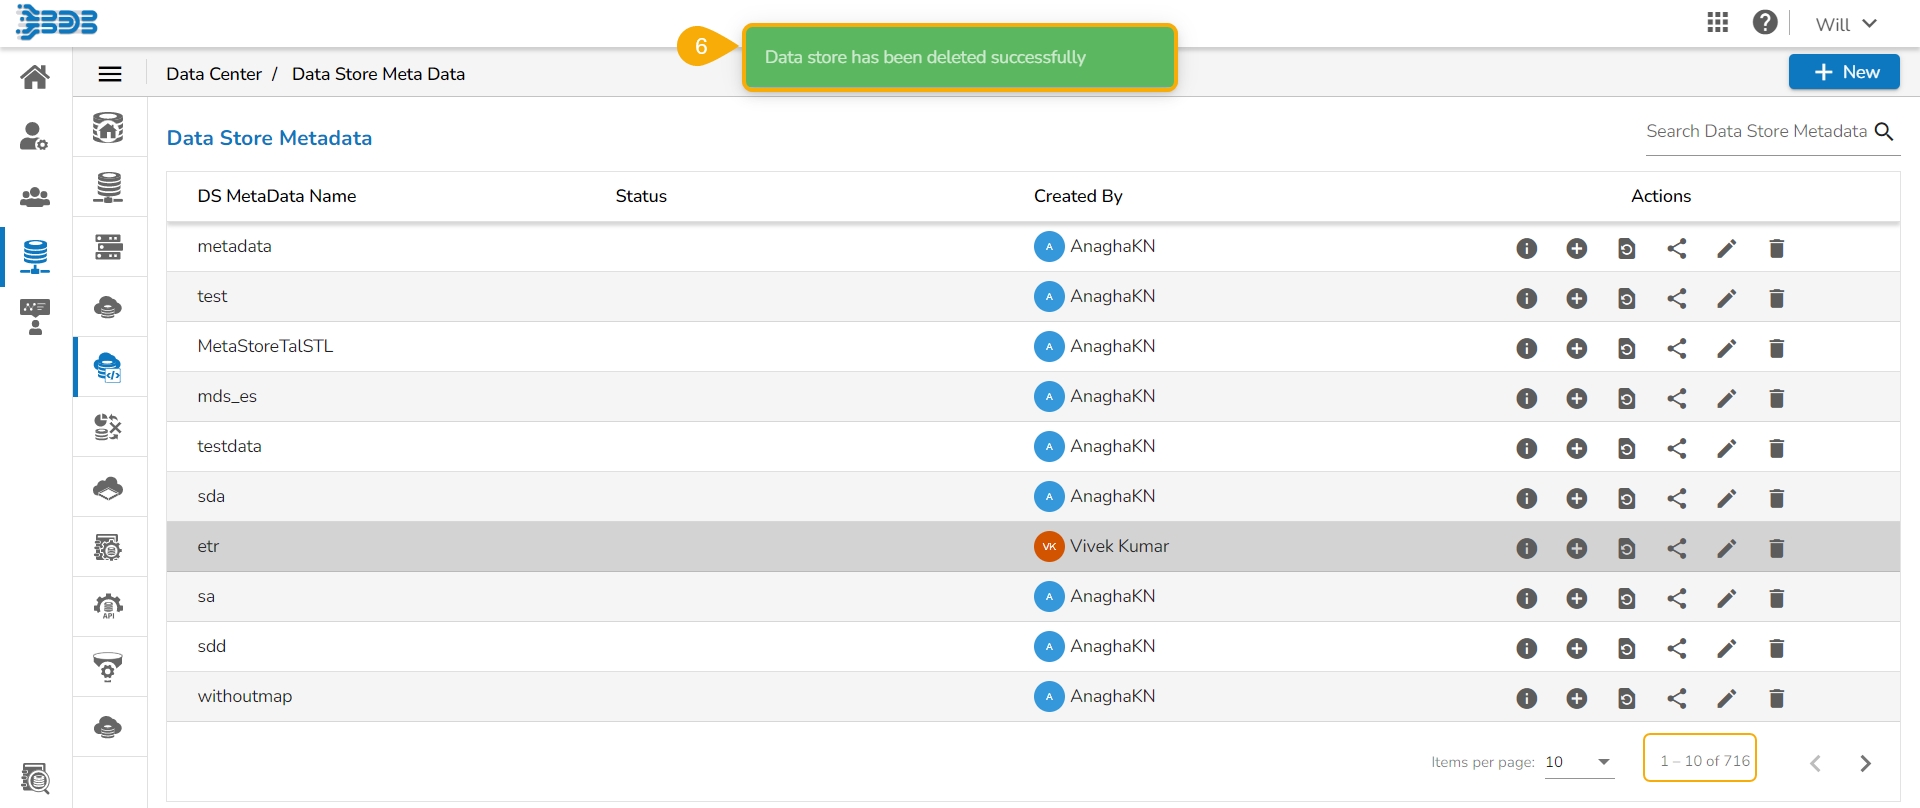The image size is (1920, 808).
Task: Expand the Will user menu
Action: [x=1845, y=24]
